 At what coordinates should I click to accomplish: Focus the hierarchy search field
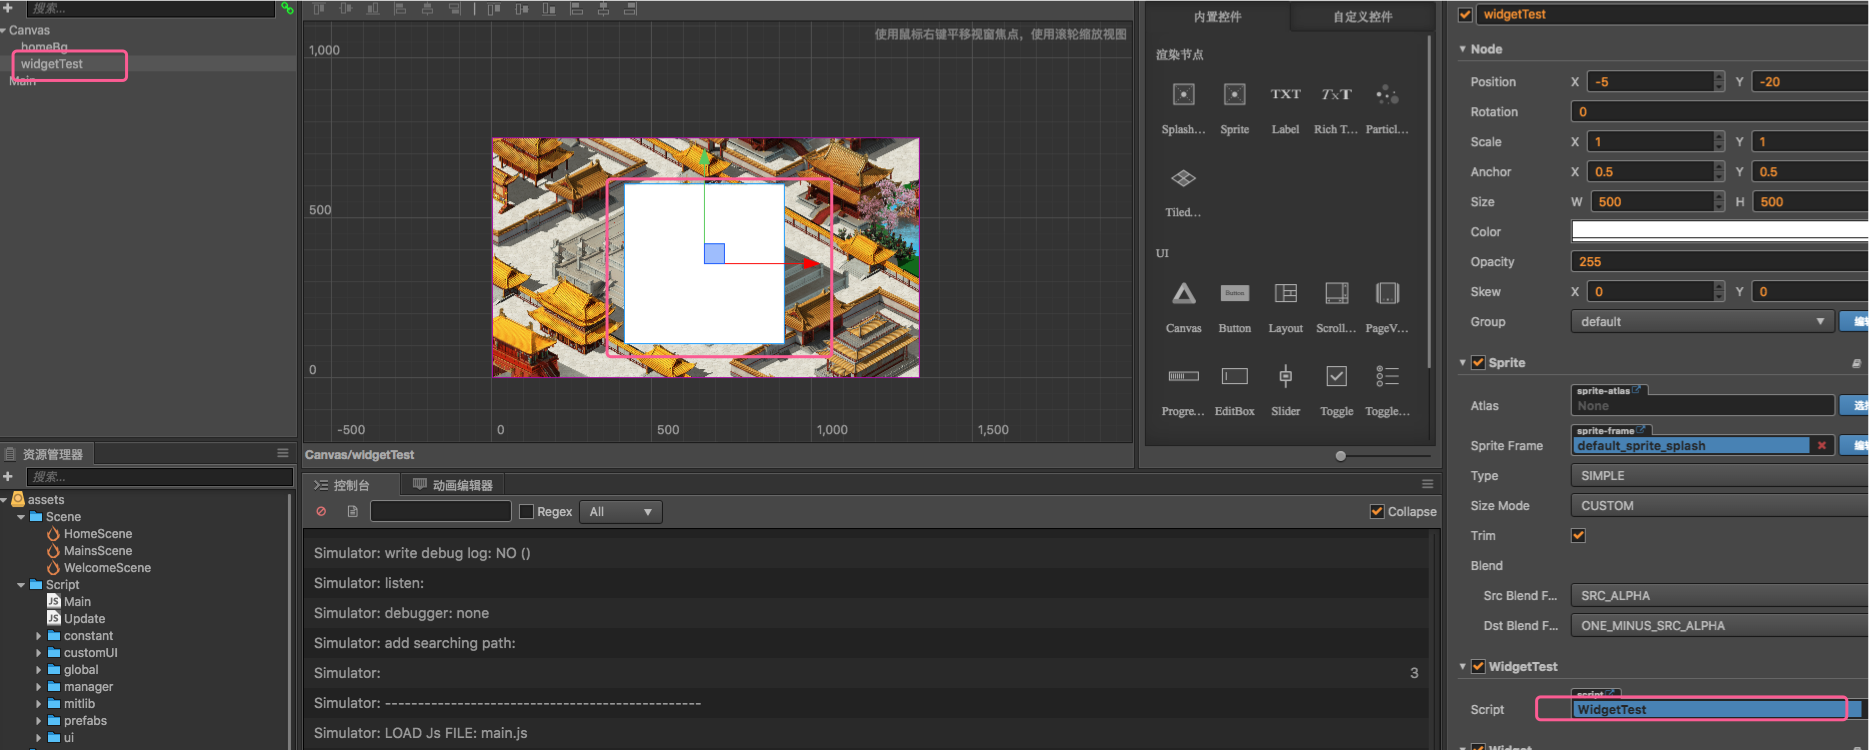[150, 8]
